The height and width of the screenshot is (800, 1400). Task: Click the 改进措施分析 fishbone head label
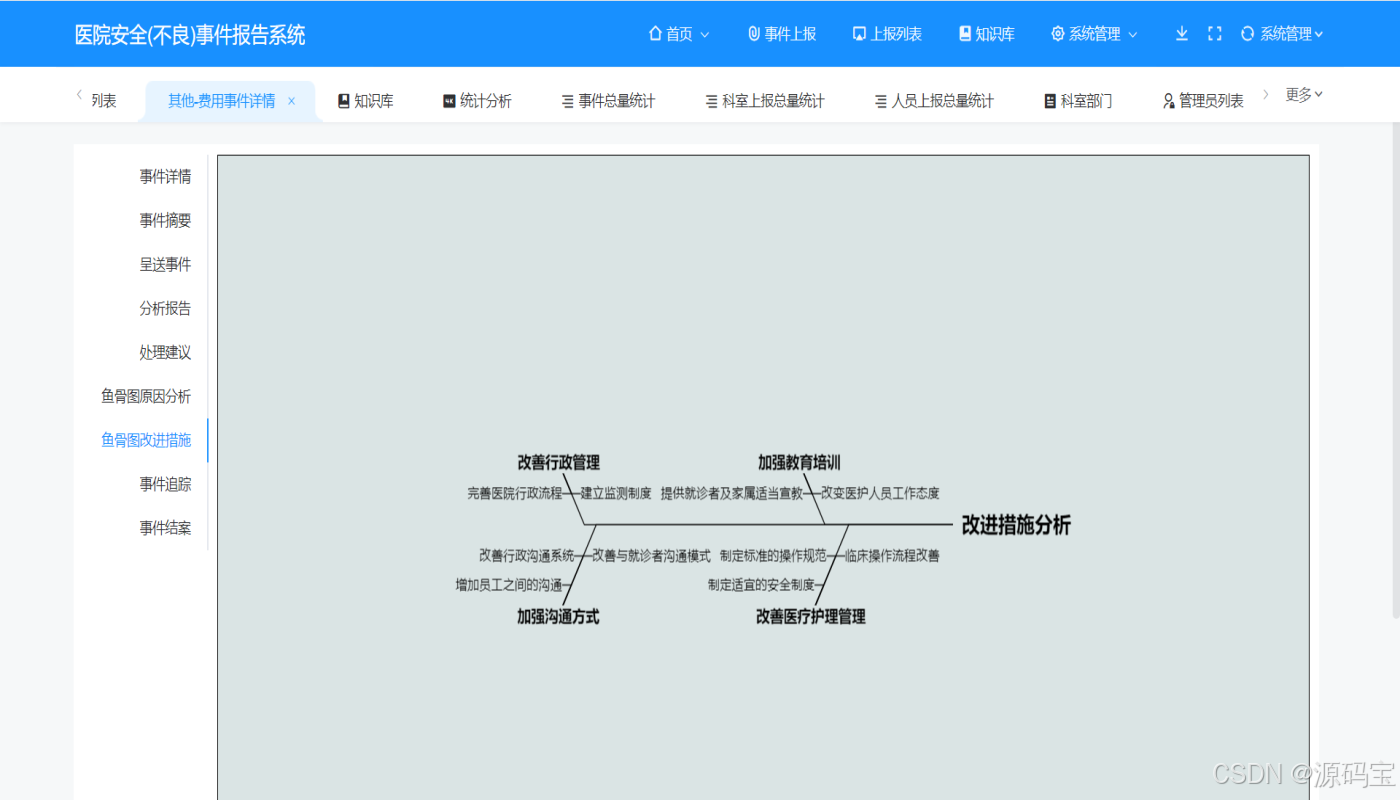(x=1016, y=525)
